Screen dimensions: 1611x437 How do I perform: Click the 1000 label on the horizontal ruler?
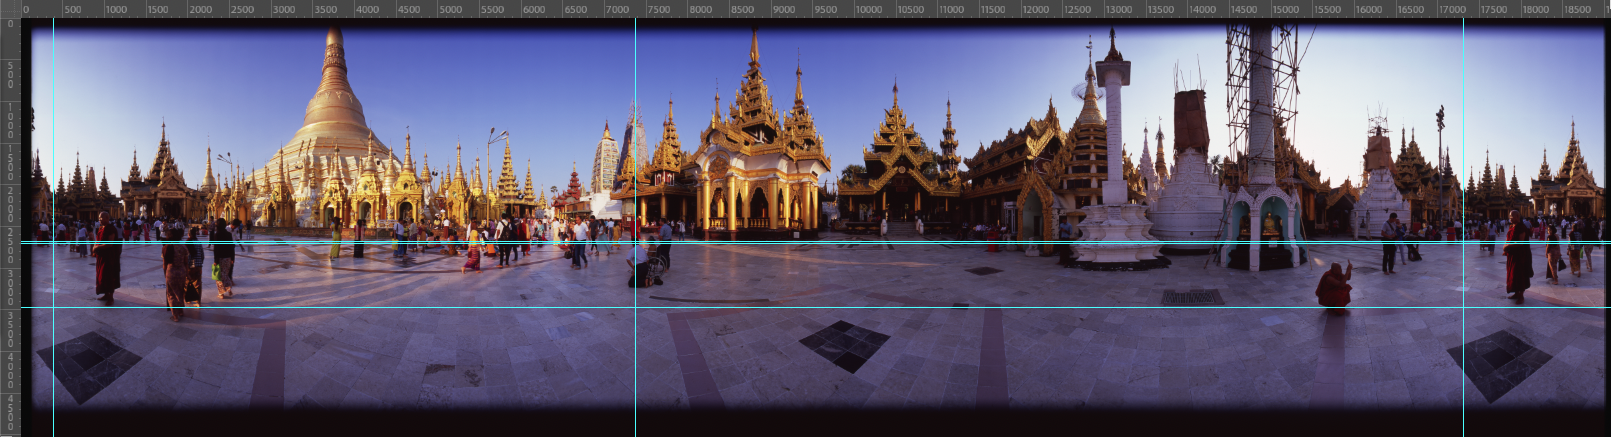pos(116,9)
